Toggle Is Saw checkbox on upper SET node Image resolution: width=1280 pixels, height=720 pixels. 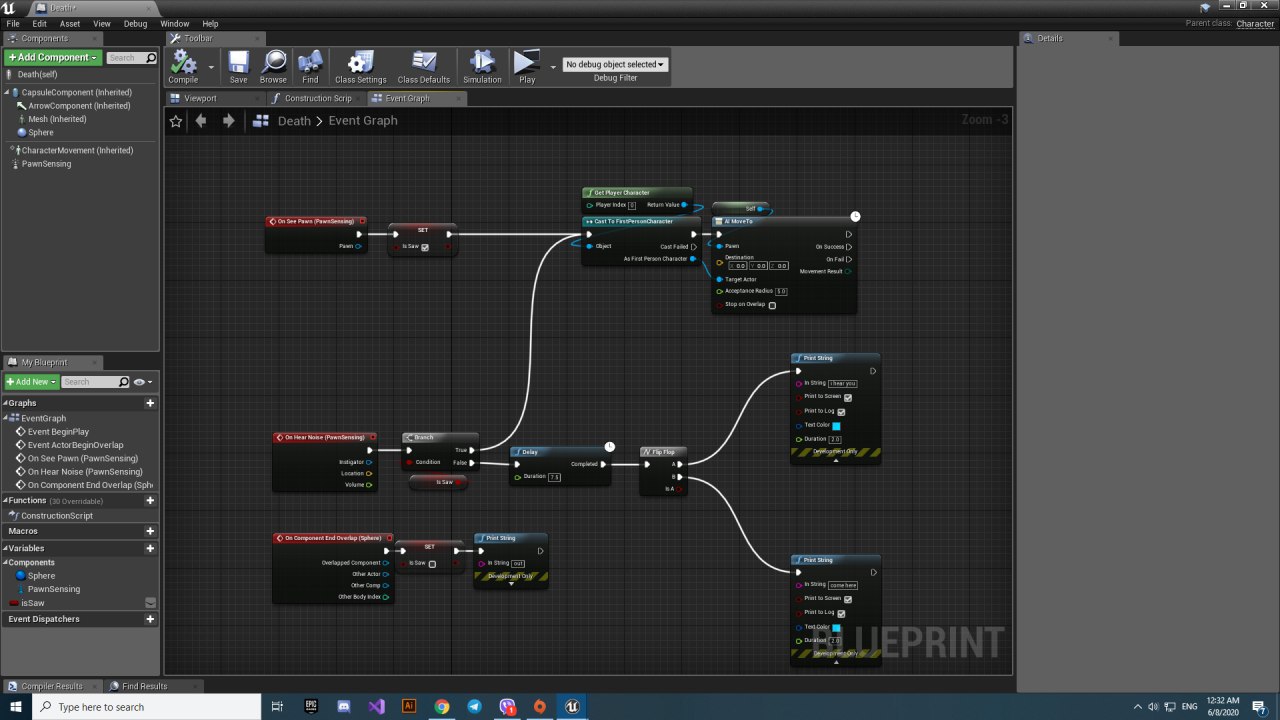coord(425,247)
